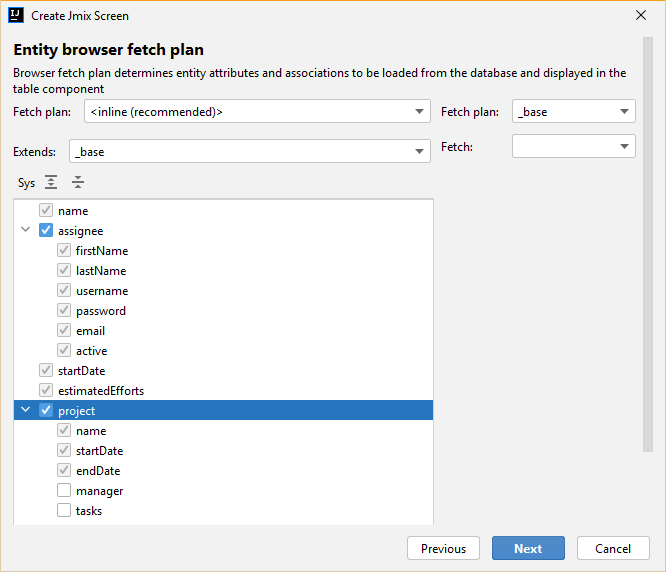666x572 pixels.
Task: Click the dialog's vertical scrollbar
Action: pos(647,245)
